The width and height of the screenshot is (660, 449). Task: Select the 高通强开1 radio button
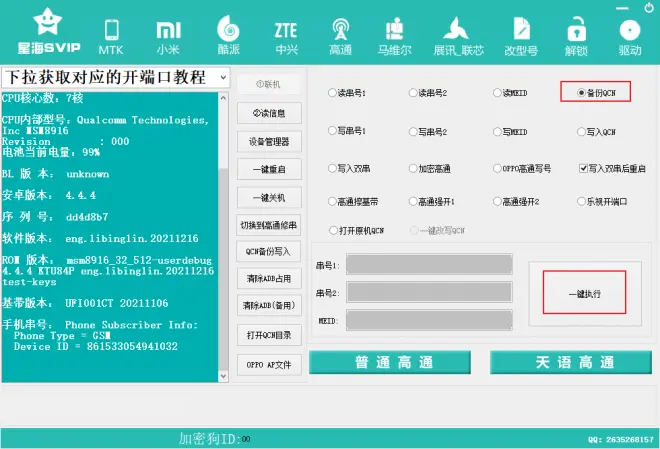413,202
